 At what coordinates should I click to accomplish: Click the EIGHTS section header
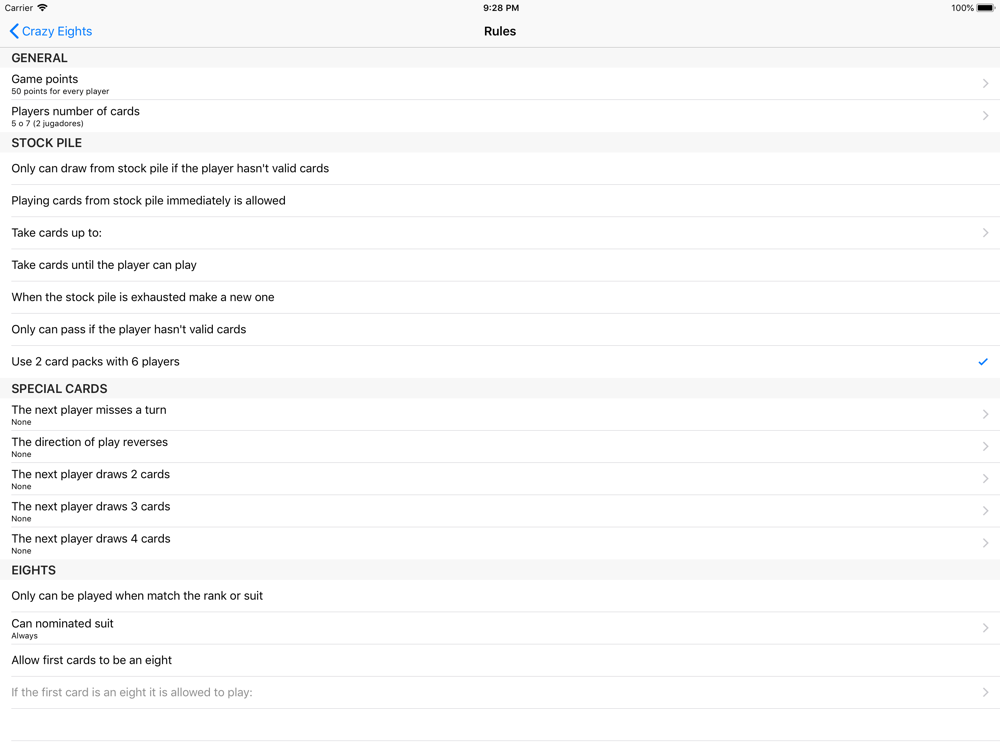[33, 570]
